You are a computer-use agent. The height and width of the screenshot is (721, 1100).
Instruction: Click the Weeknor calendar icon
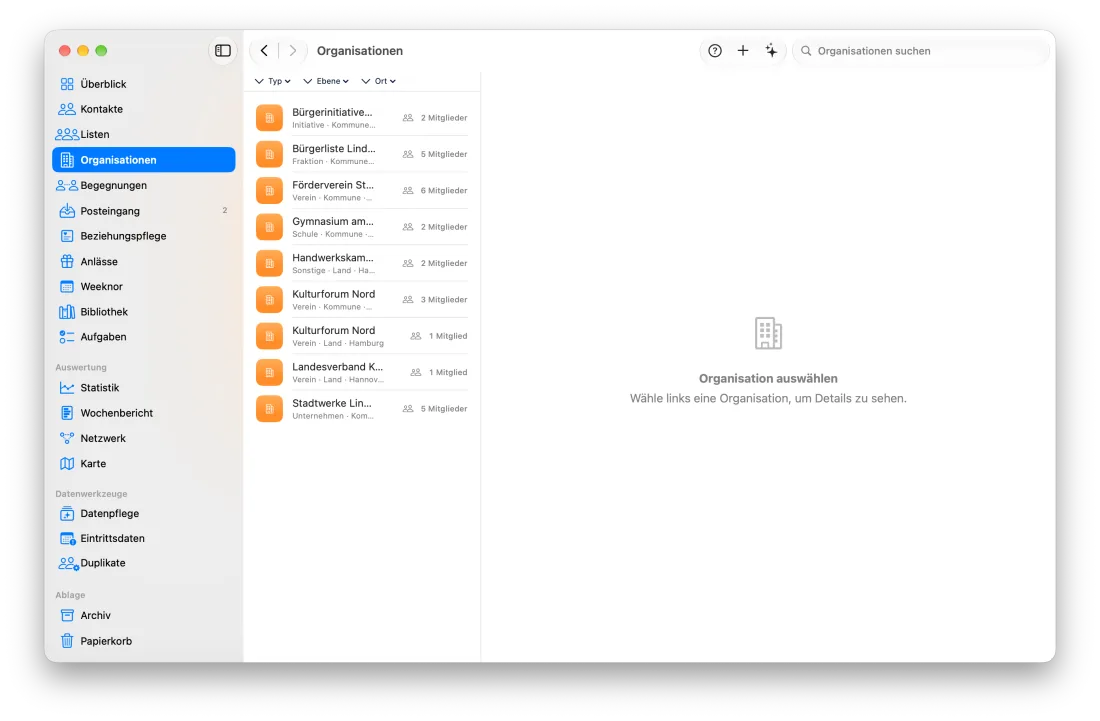[67, 287]
